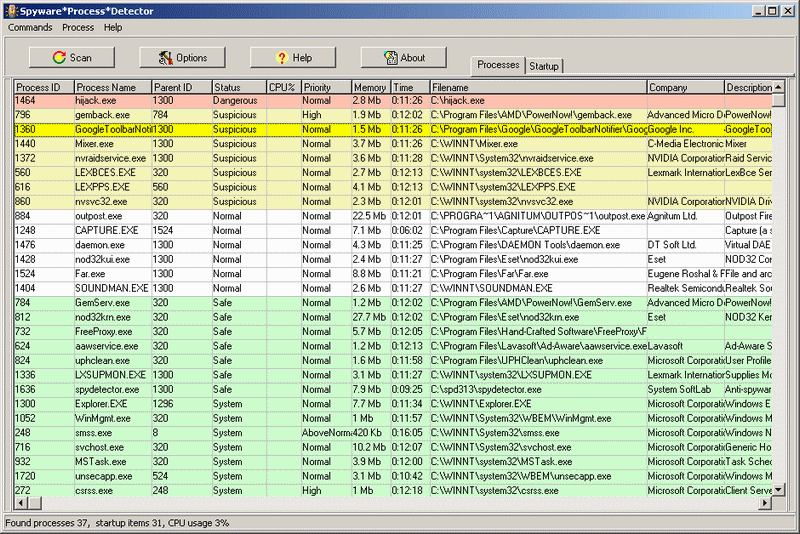Sort list by Status column header
This screenshot has height=534, width=800.
point(238,88)
